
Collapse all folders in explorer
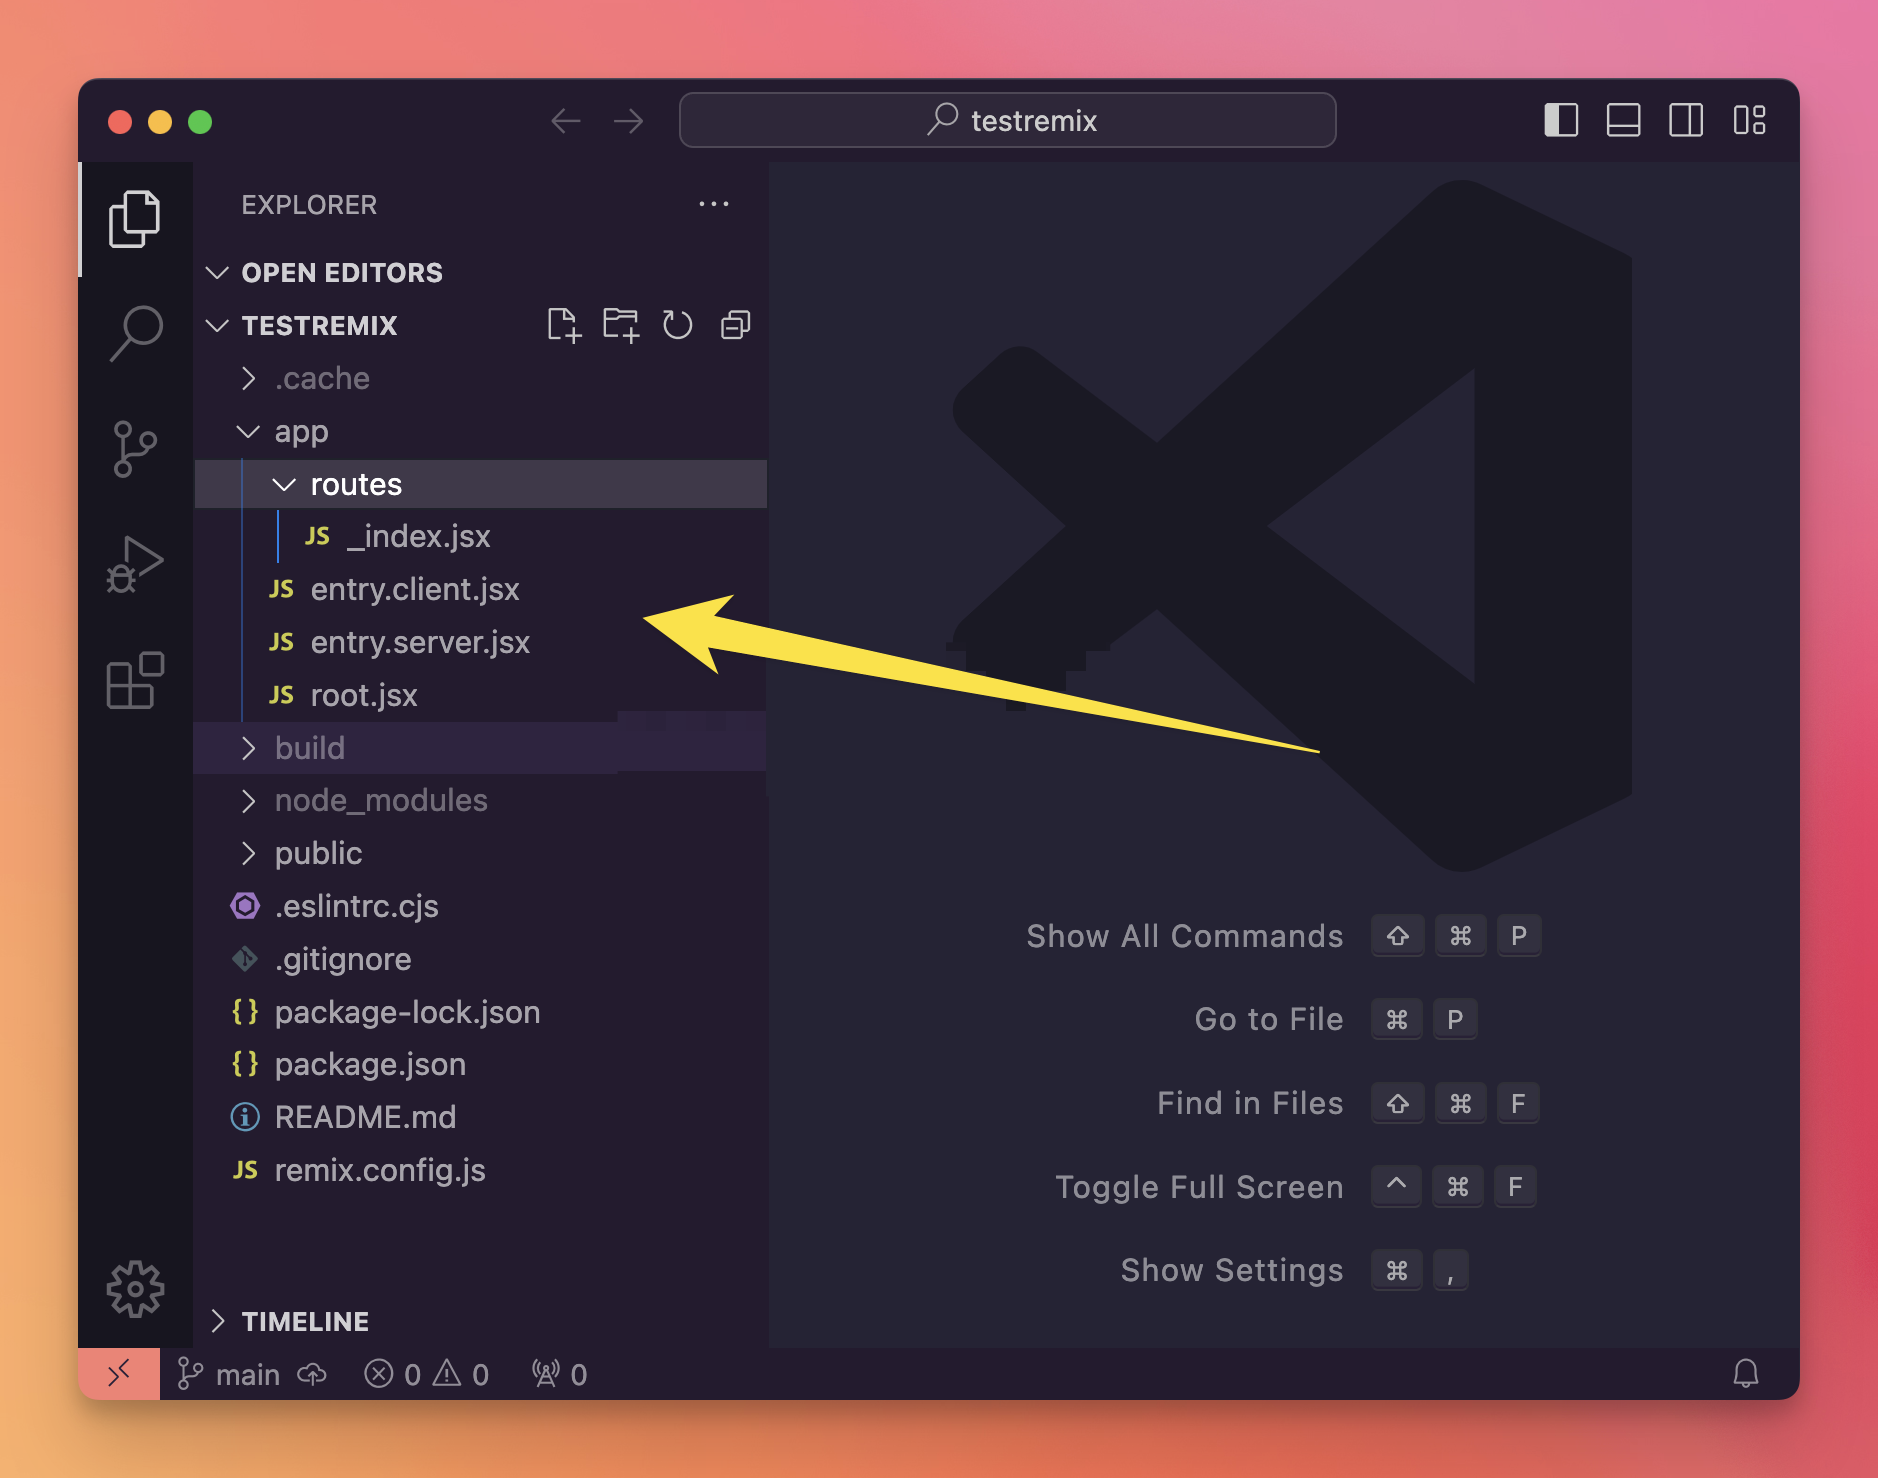[x=735, y=326]
